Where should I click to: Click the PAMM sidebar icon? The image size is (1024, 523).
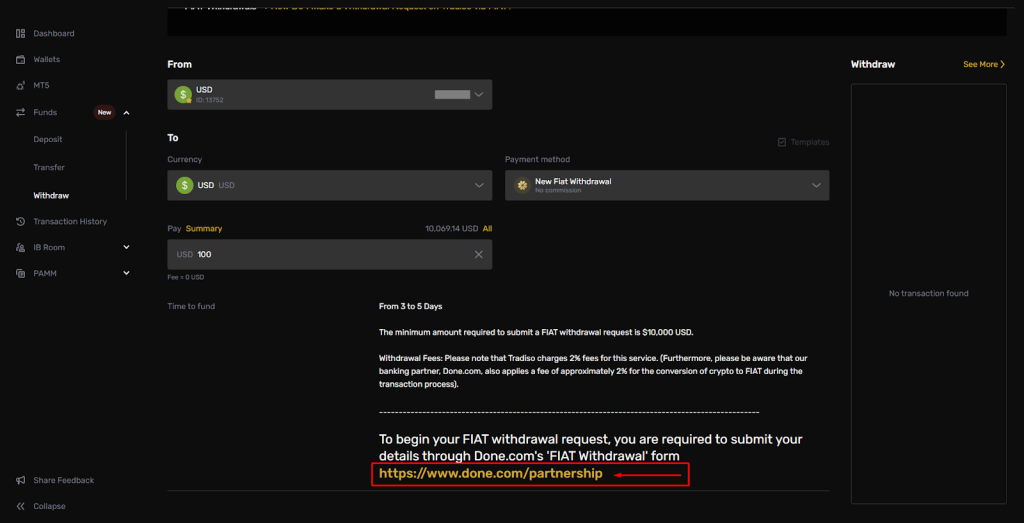pos(21,273)
